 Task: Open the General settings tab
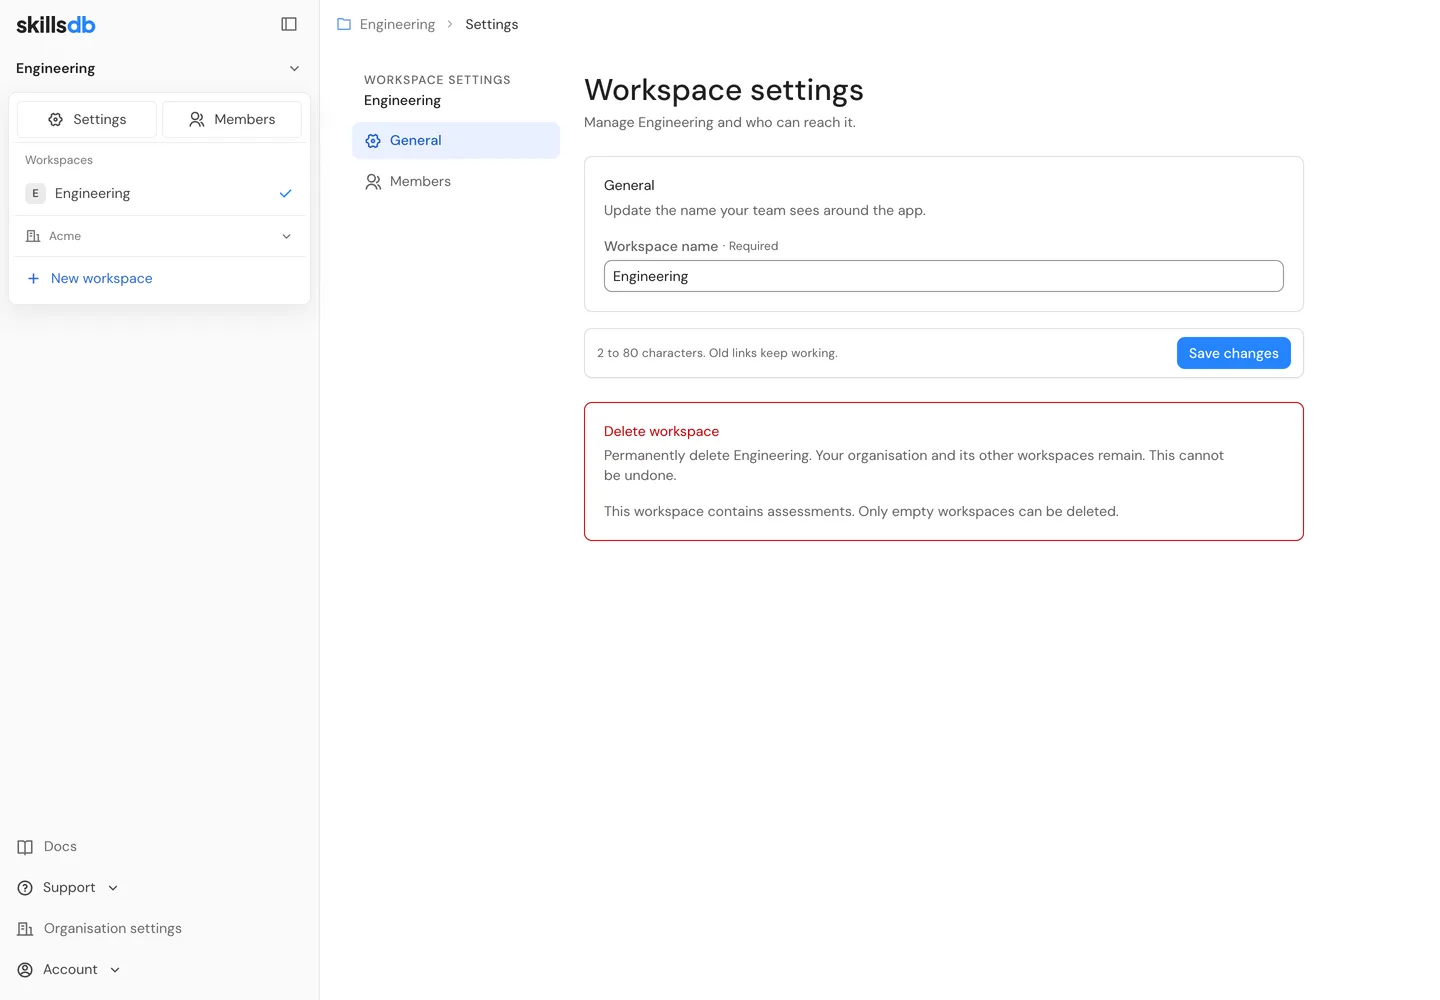click(456, 141)
